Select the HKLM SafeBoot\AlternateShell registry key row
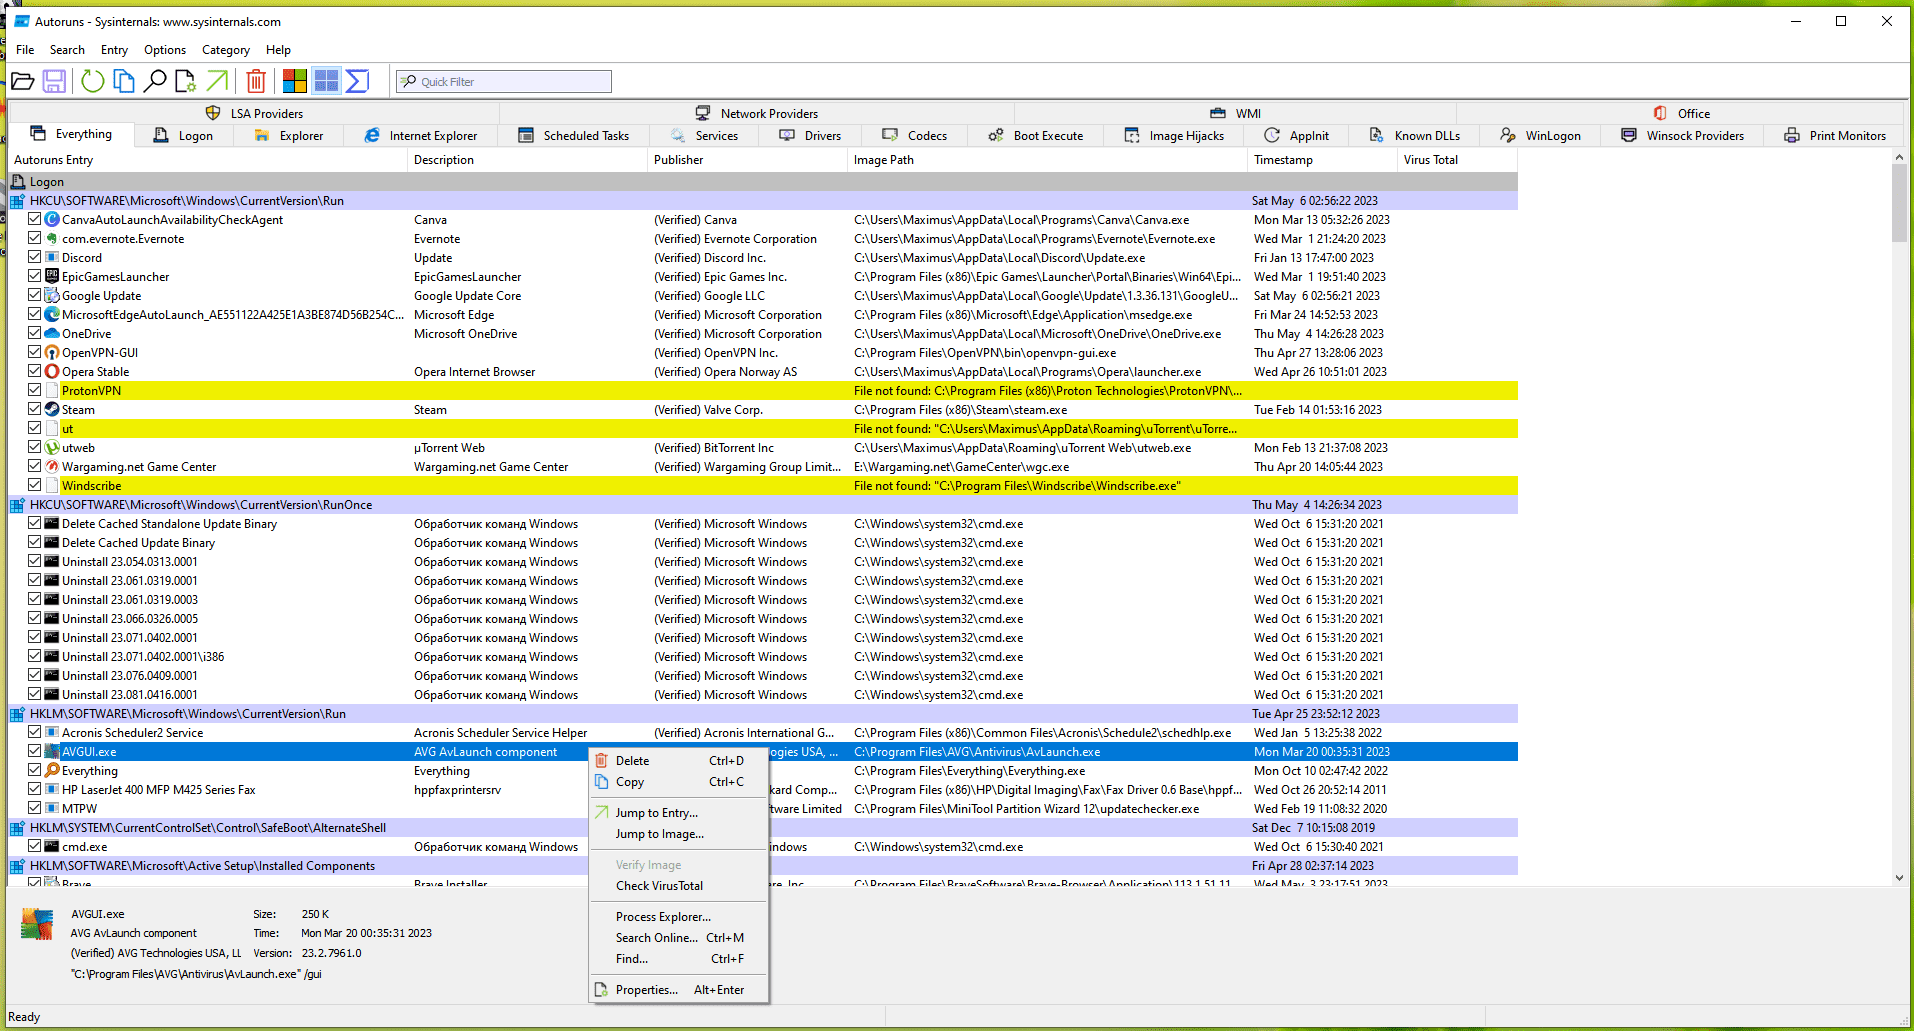Viewport: 1914px width, 1031px height. [x=764, y=828]
